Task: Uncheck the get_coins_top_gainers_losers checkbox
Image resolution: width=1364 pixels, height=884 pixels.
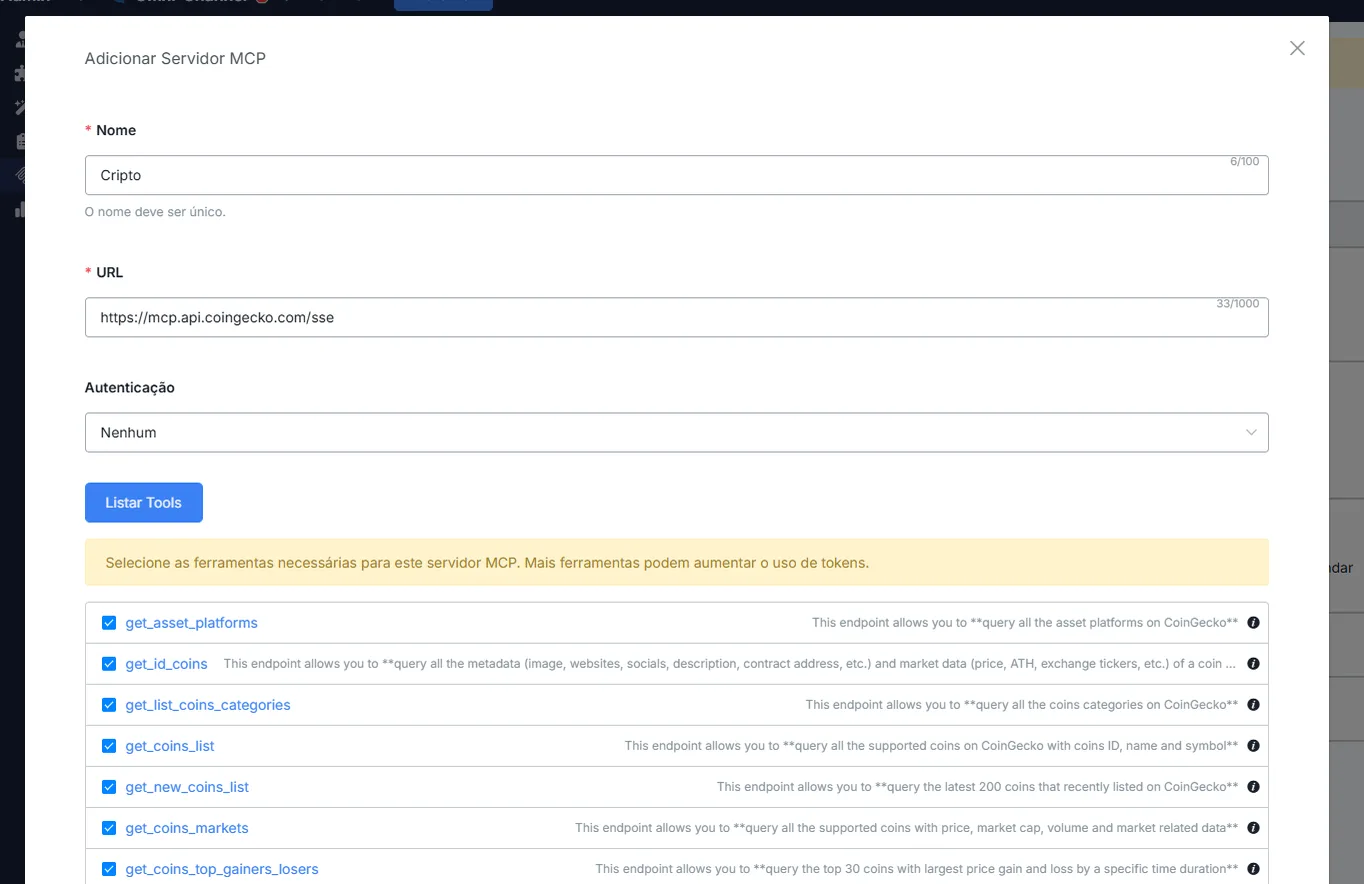Action: coord(109,869)
